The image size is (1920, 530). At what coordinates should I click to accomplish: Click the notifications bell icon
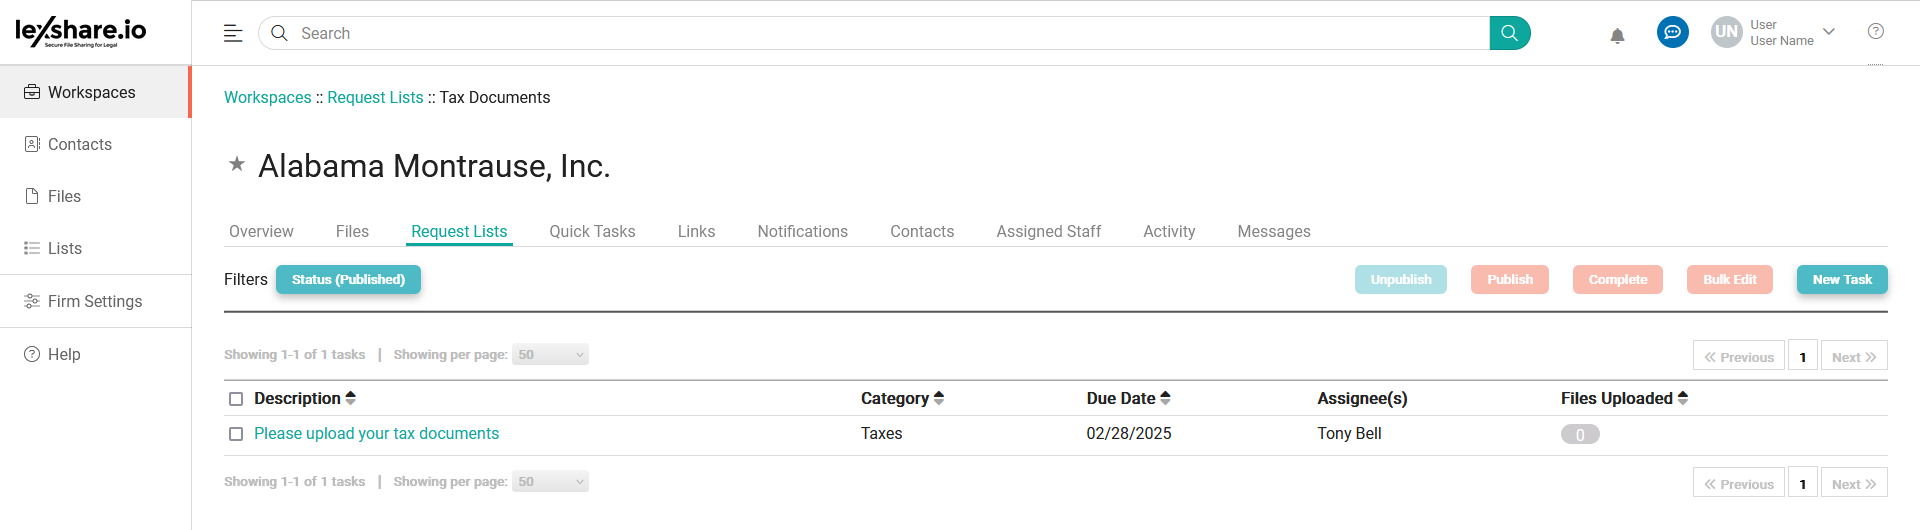[x=1617, y=36]
